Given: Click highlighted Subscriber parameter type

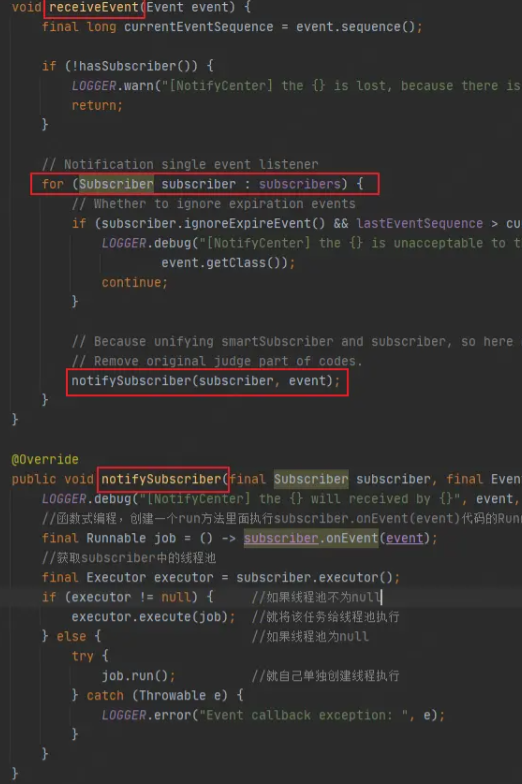Looking at the screenshot, I should [311, 479].
